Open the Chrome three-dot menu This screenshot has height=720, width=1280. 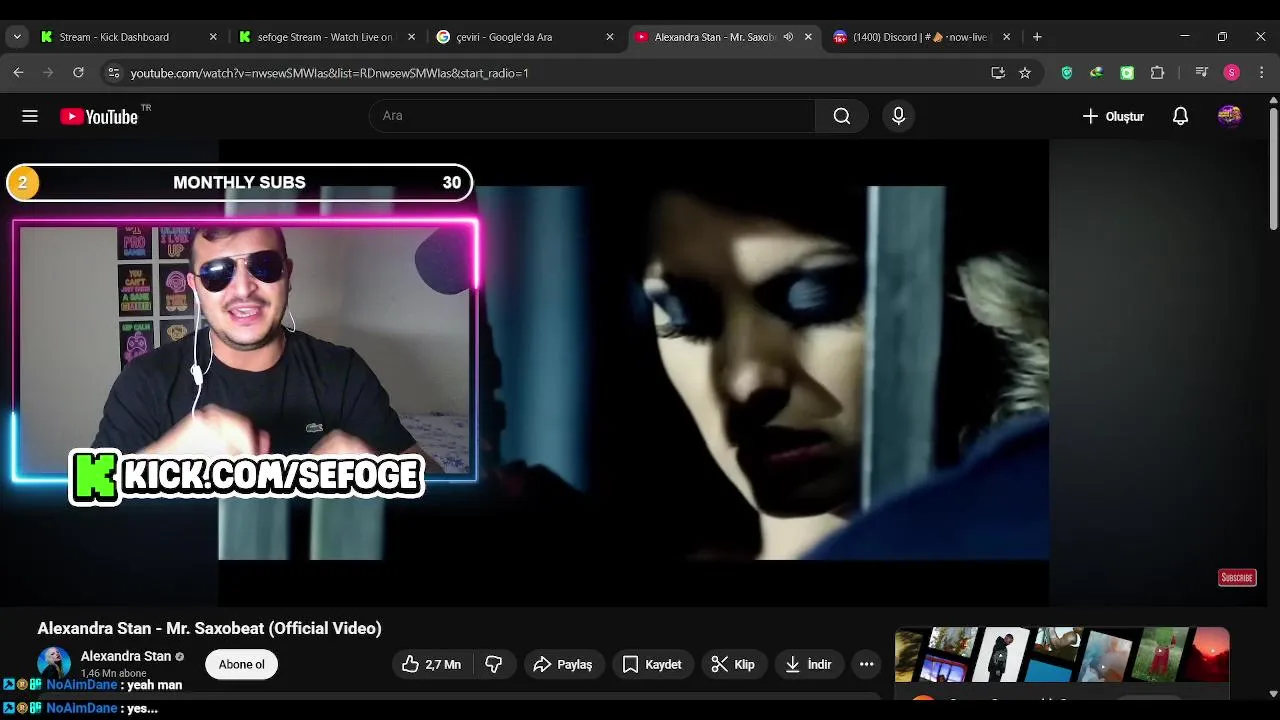pos(1261,73)
